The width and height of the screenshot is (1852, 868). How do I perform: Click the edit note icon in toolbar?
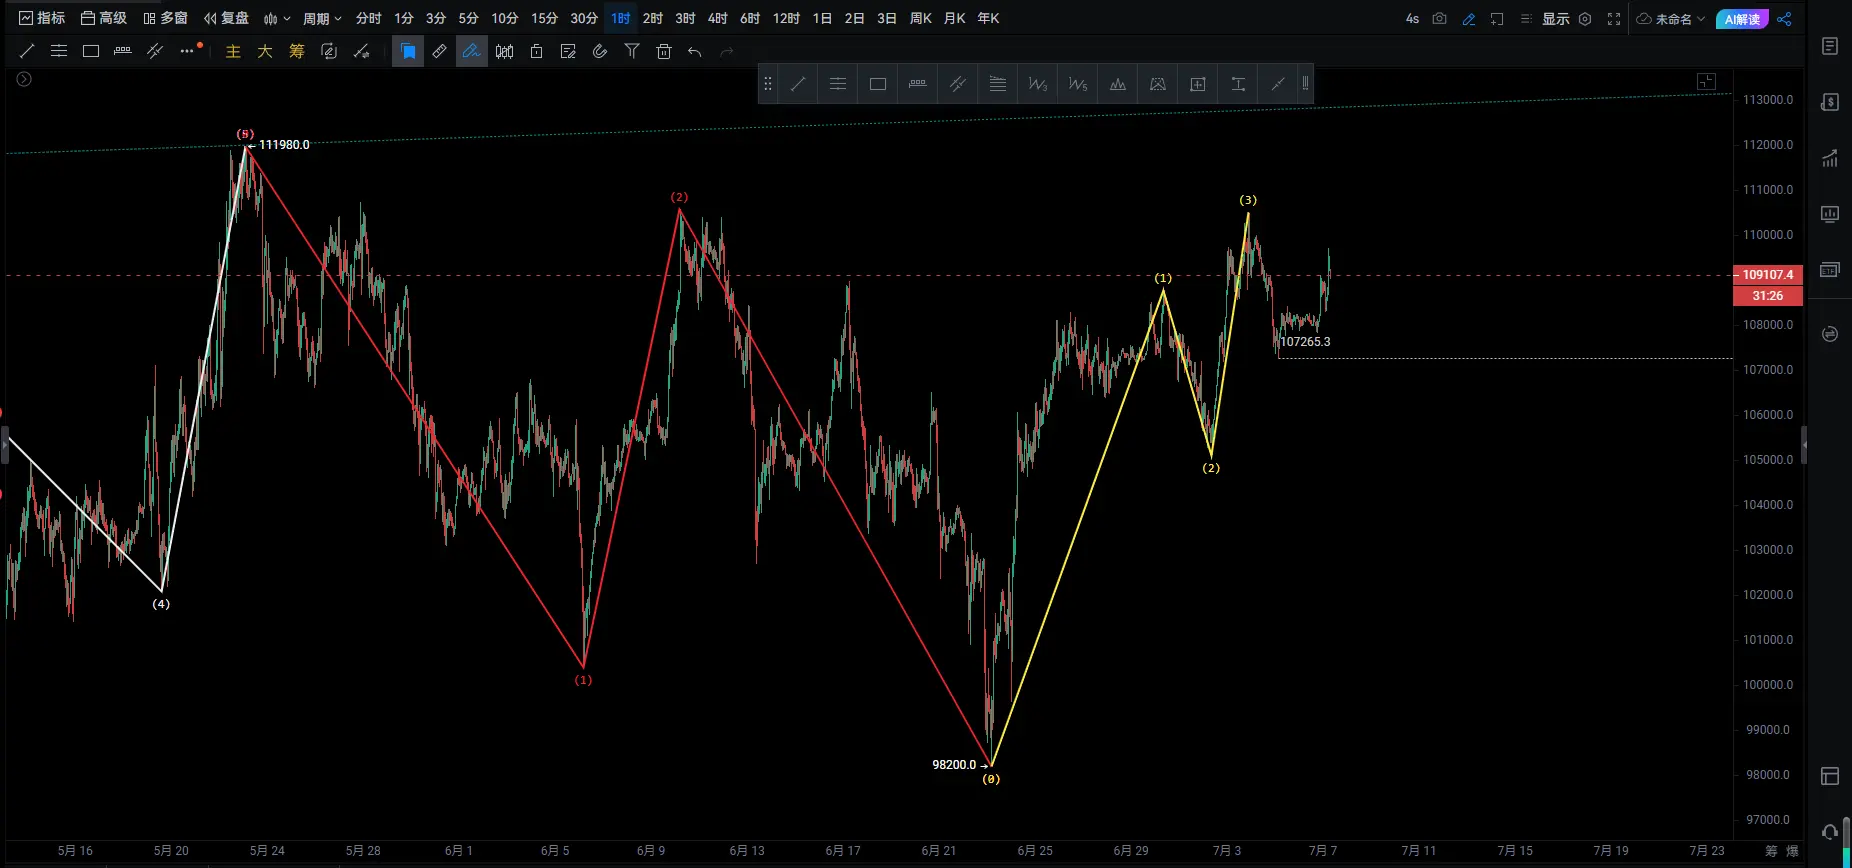click(x=568, y=51)
